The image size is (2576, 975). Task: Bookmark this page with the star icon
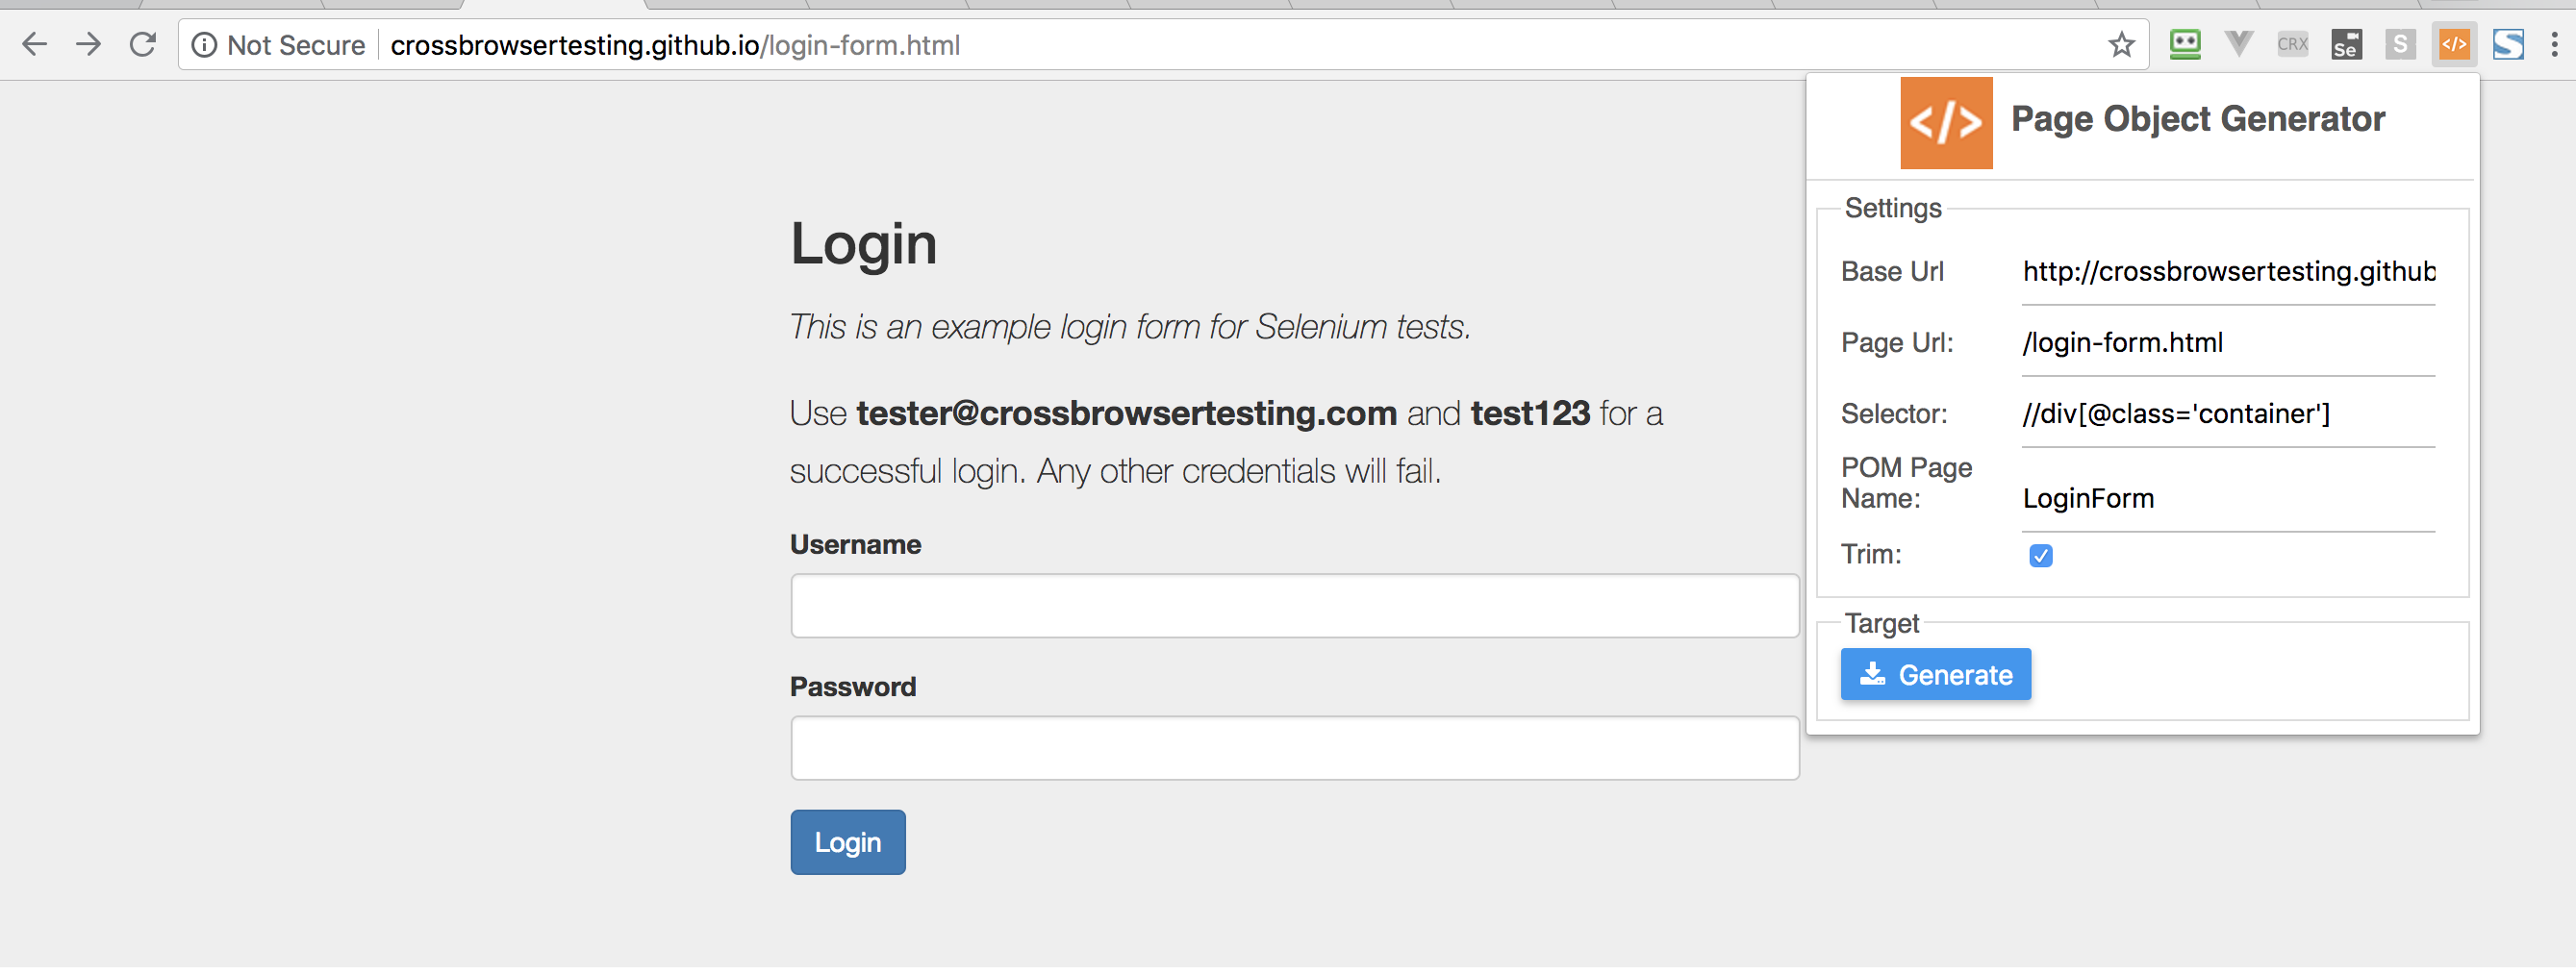click(2121, 44)
